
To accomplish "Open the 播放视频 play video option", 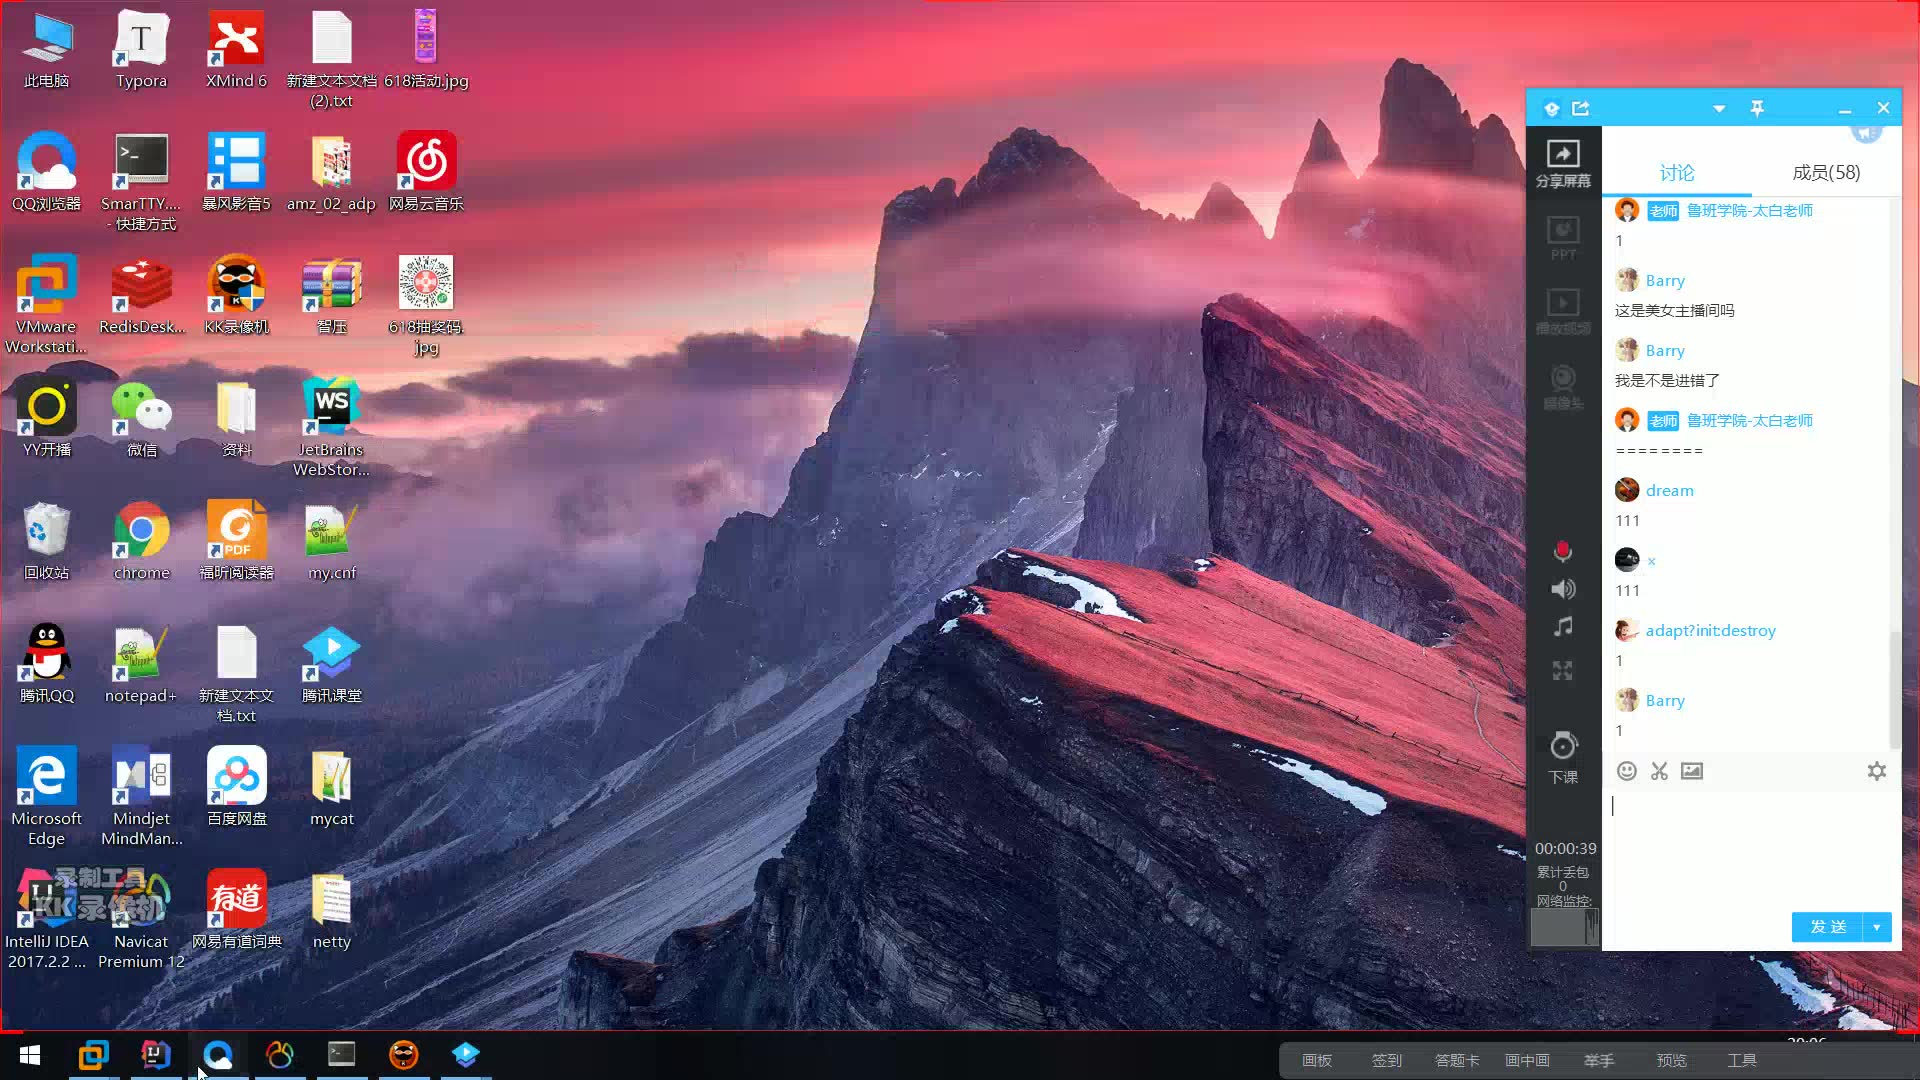I will coord(1563,311).
